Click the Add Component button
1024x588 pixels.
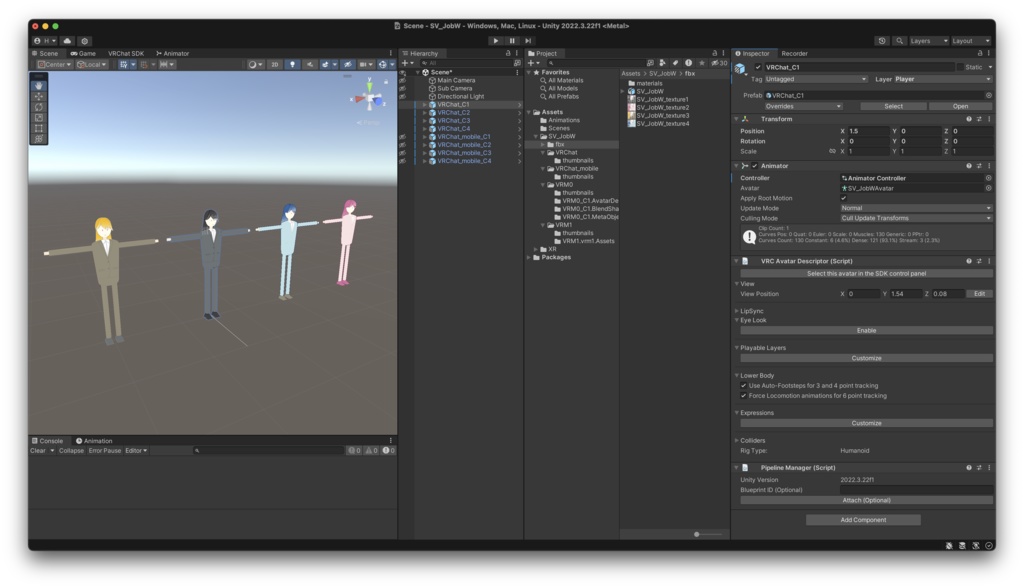pos(863,520)
